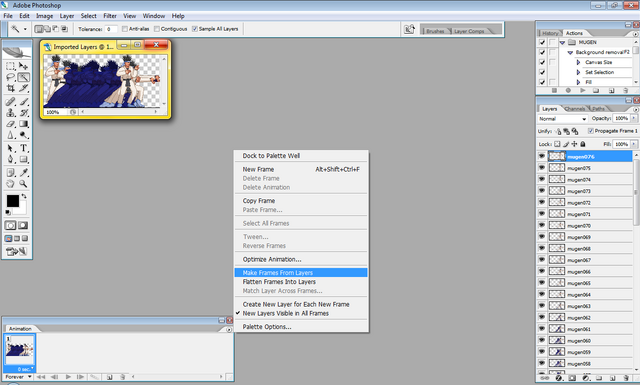The height and width of the screenshot is (385, 640).
Task: Click the black foreground color swatch
Action: pos(13,201)
